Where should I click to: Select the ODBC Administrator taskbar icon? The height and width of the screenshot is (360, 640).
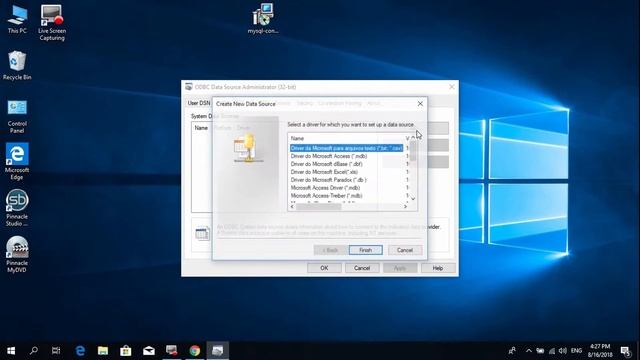click(218, 351)
